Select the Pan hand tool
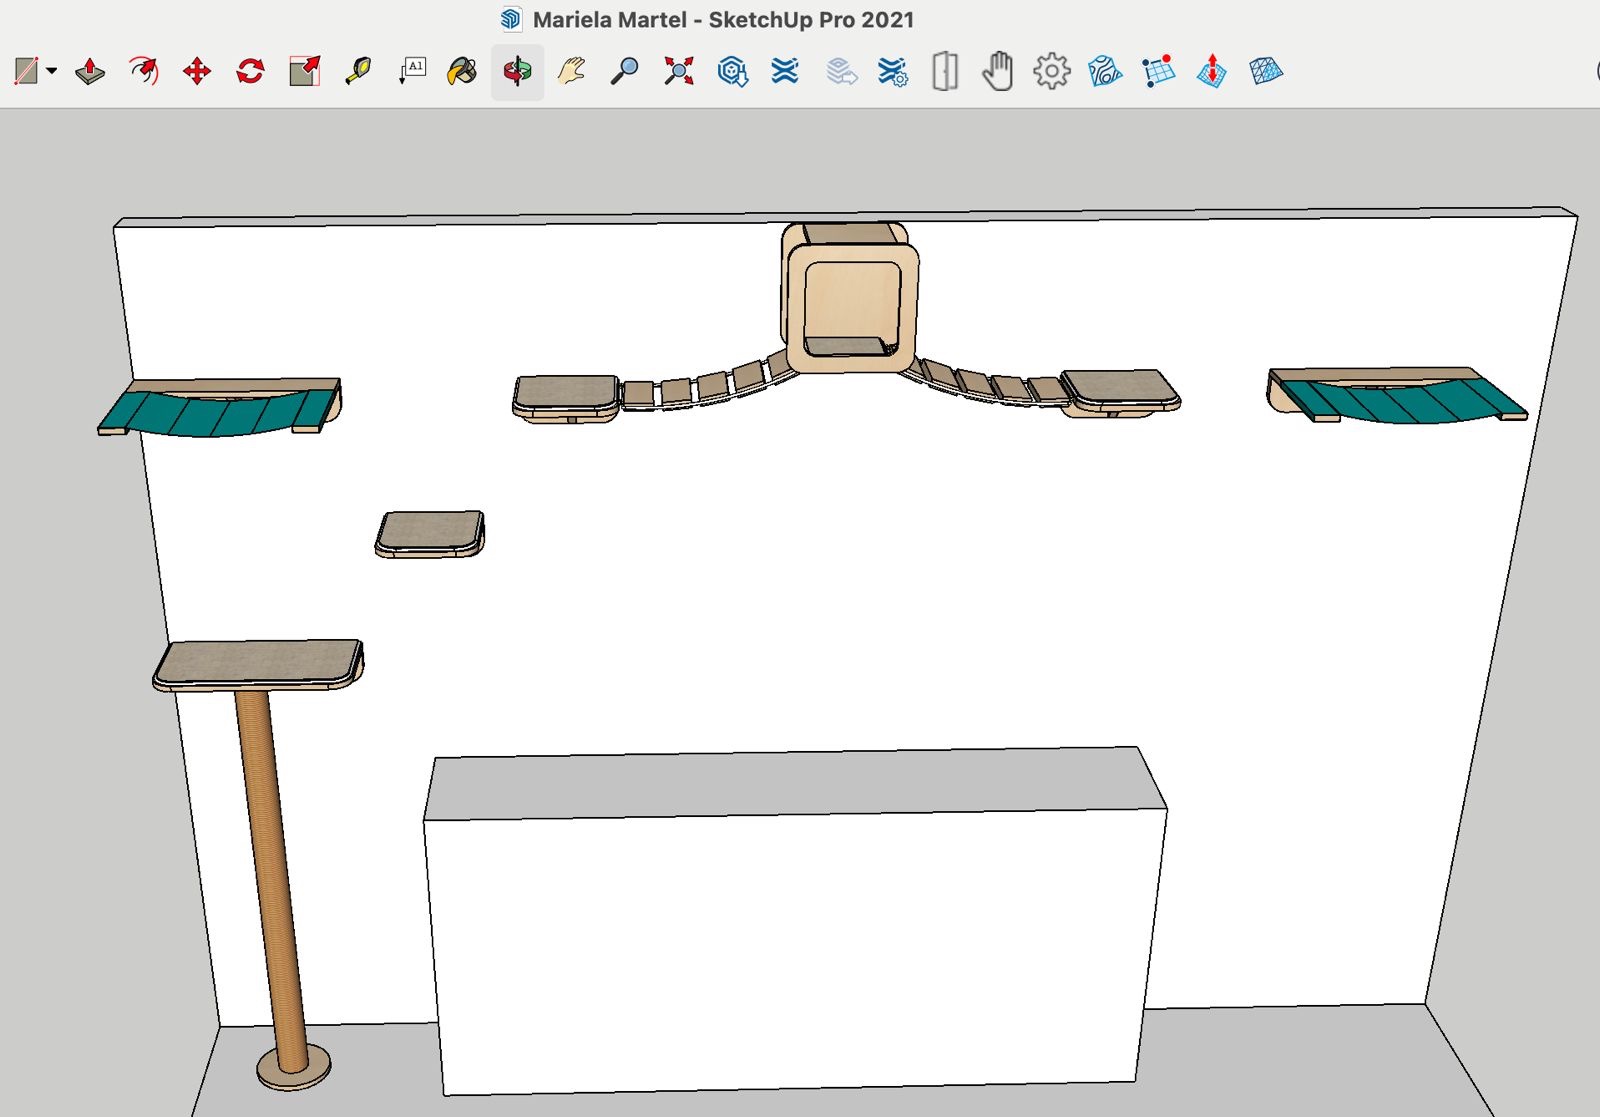Screen dimensions: 1600x1117 [x=571, y=71]
